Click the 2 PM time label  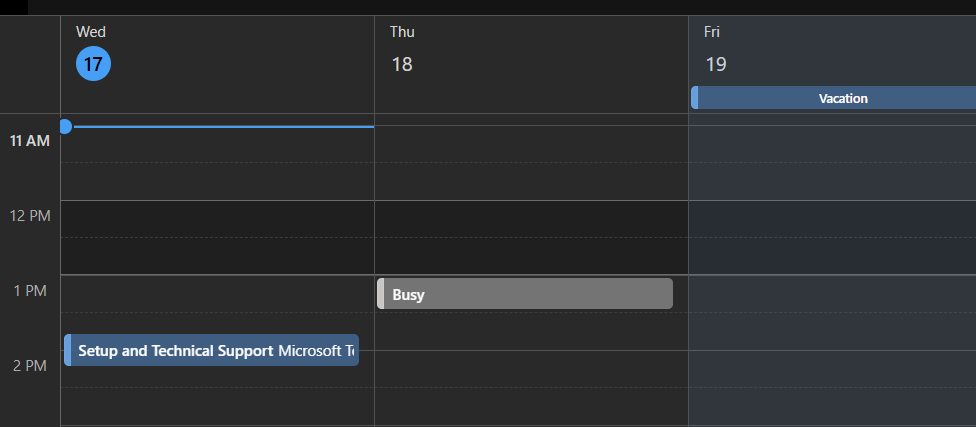(x=30, y=365)
